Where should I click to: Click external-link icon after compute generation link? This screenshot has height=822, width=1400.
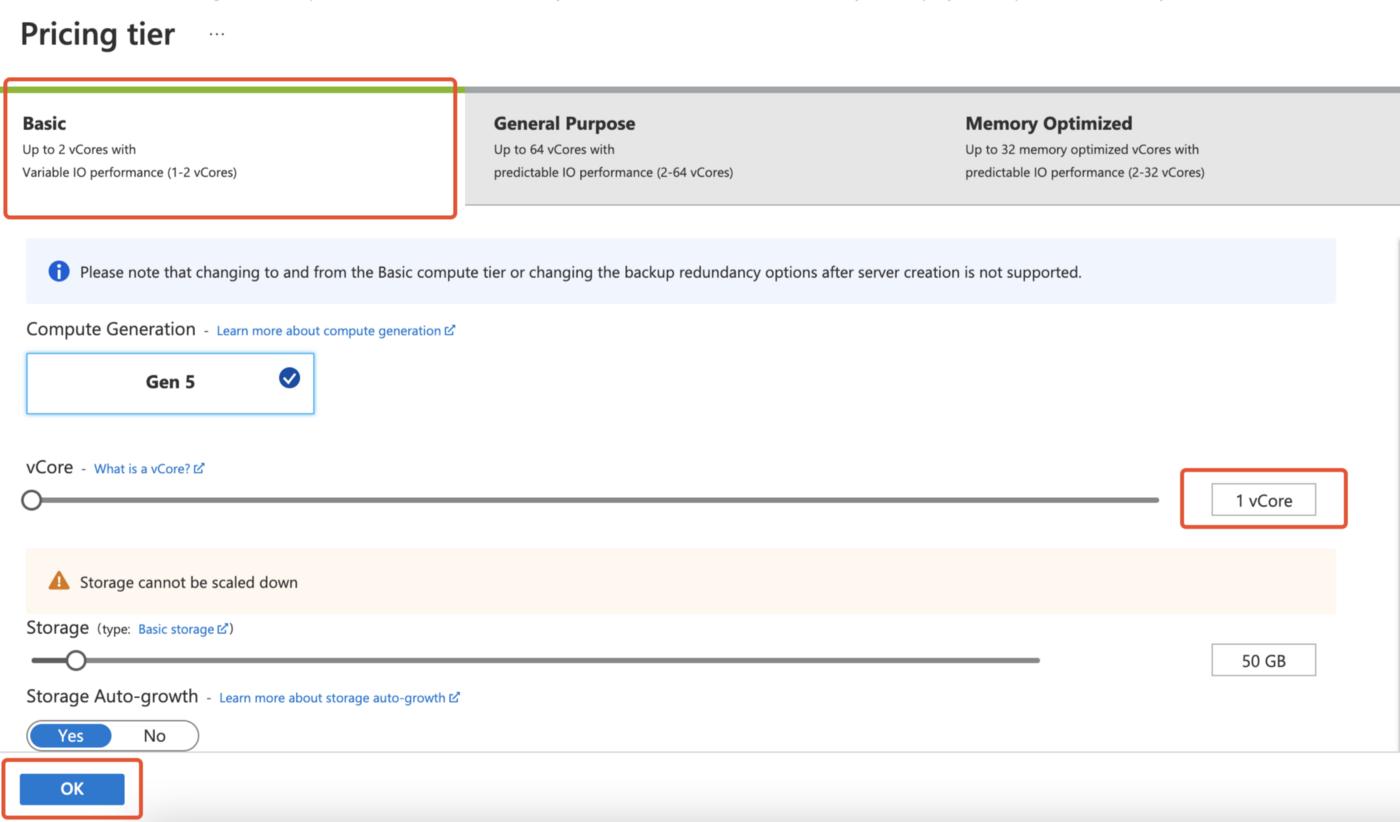[450, 330]
